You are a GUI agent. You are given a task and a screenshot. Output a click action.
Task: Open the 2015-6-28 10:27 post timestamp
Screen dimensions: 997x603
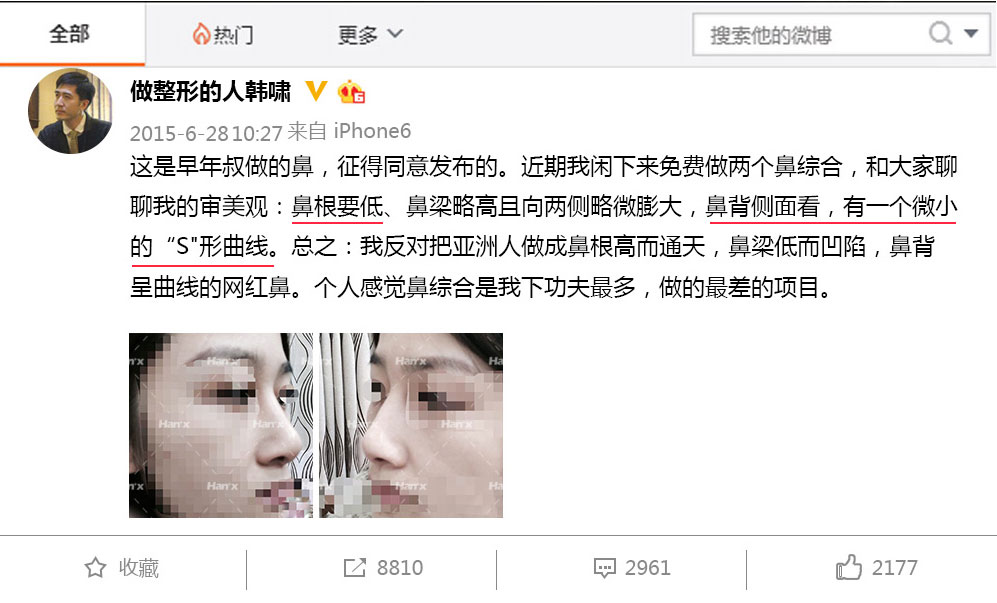point(206,133)
